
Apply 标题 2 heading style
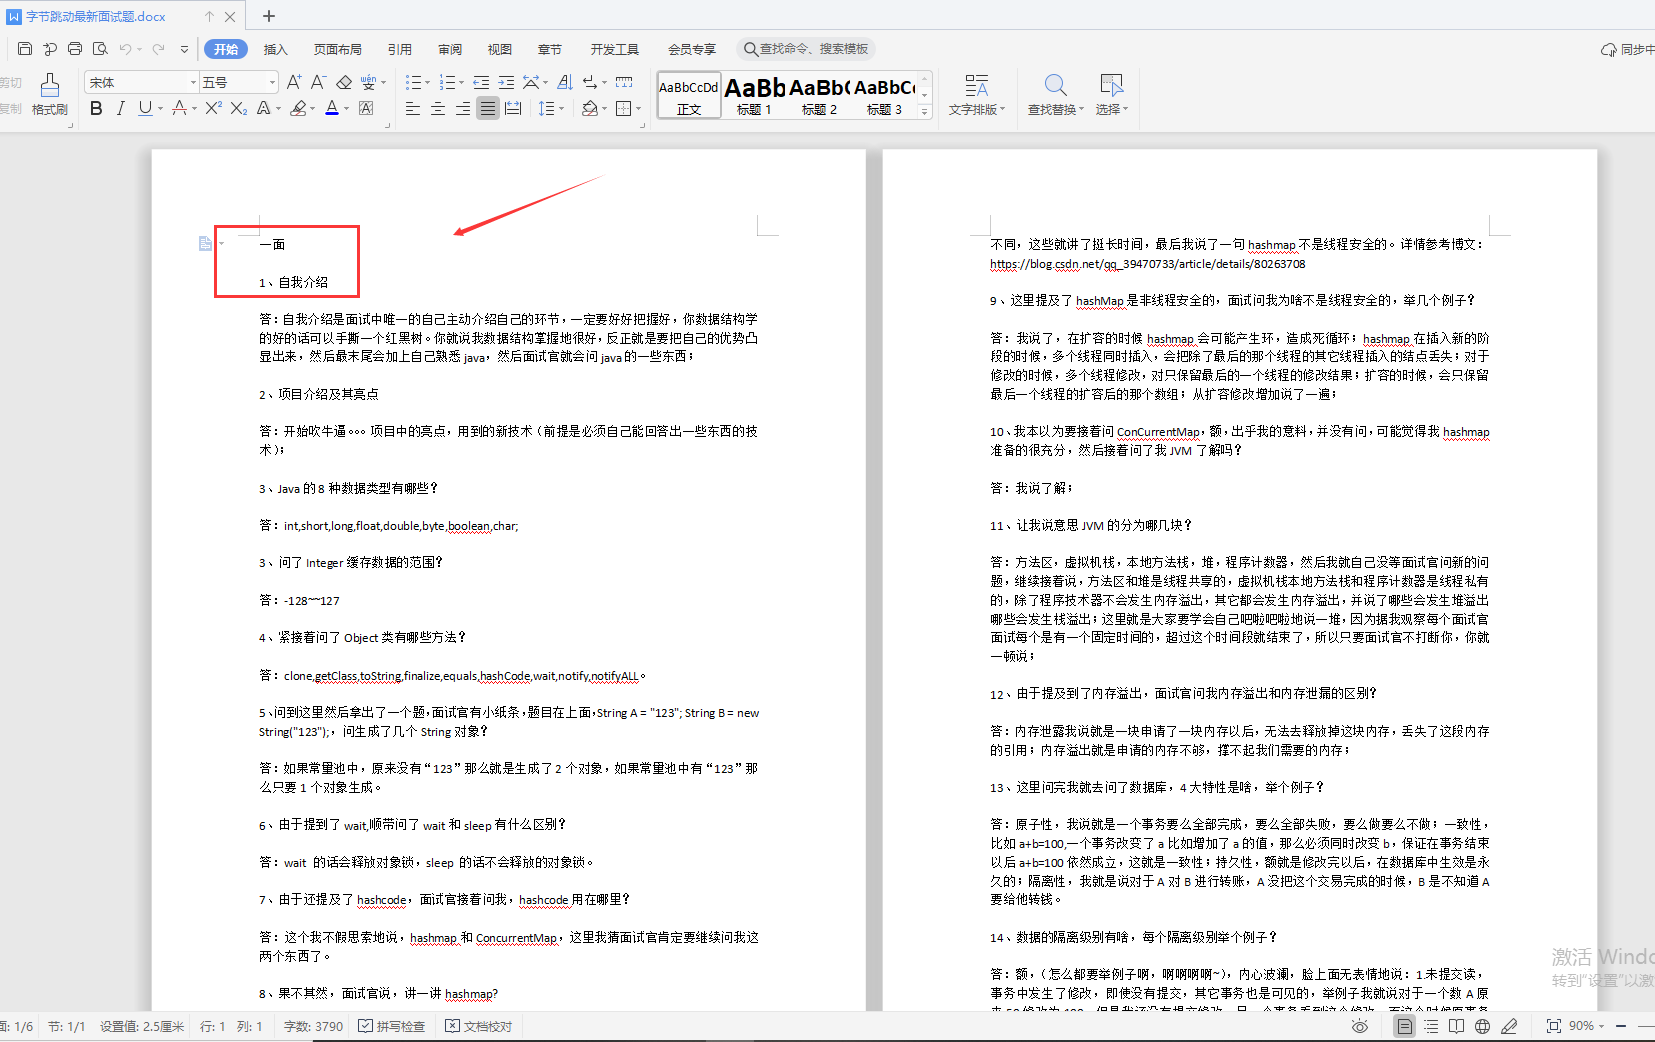pyautogui.click(x=819, y=96)
